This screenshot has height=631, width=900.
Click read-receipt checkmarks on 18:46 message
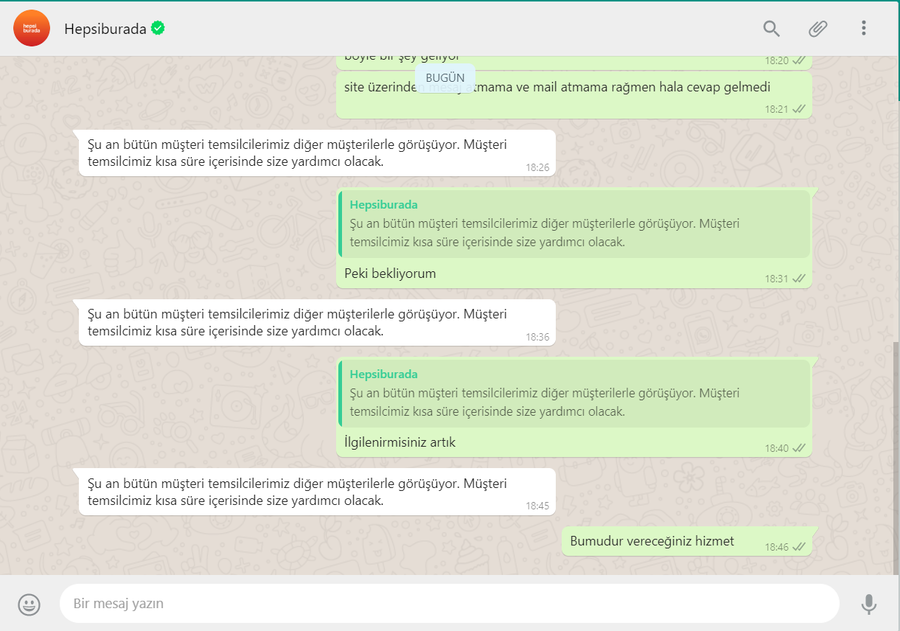click(x=798, y=547)
